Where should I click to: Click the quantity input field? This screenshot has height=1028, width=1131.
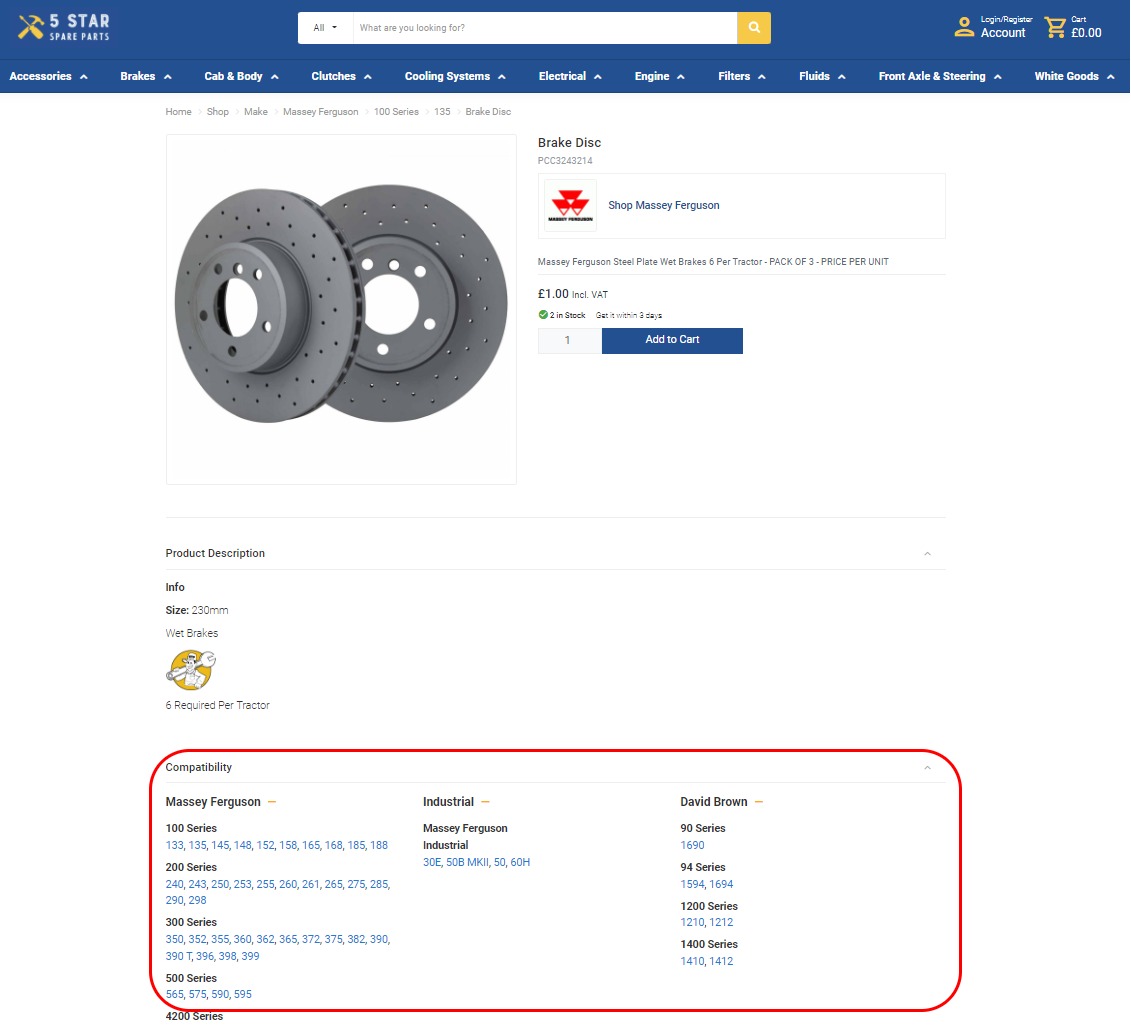coord(569,341)
